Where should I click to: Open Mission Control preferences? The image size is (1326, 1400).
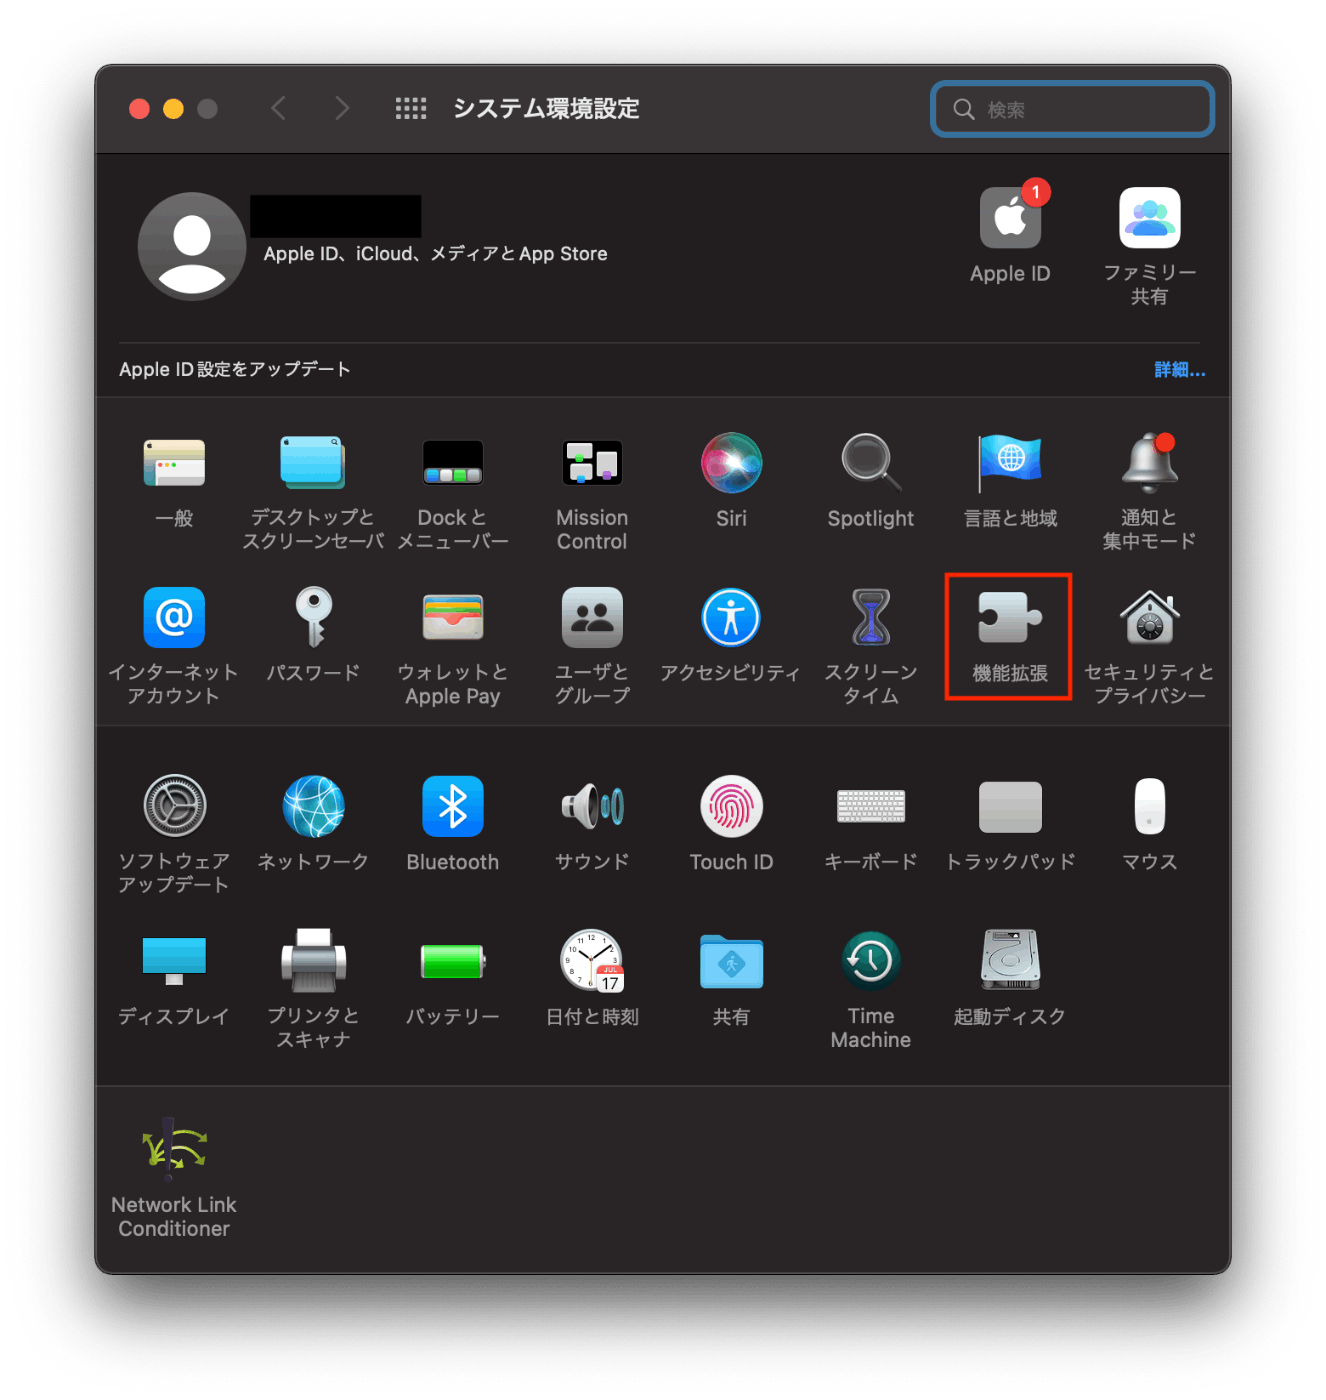pyautogui.click(x=592, y=463)
